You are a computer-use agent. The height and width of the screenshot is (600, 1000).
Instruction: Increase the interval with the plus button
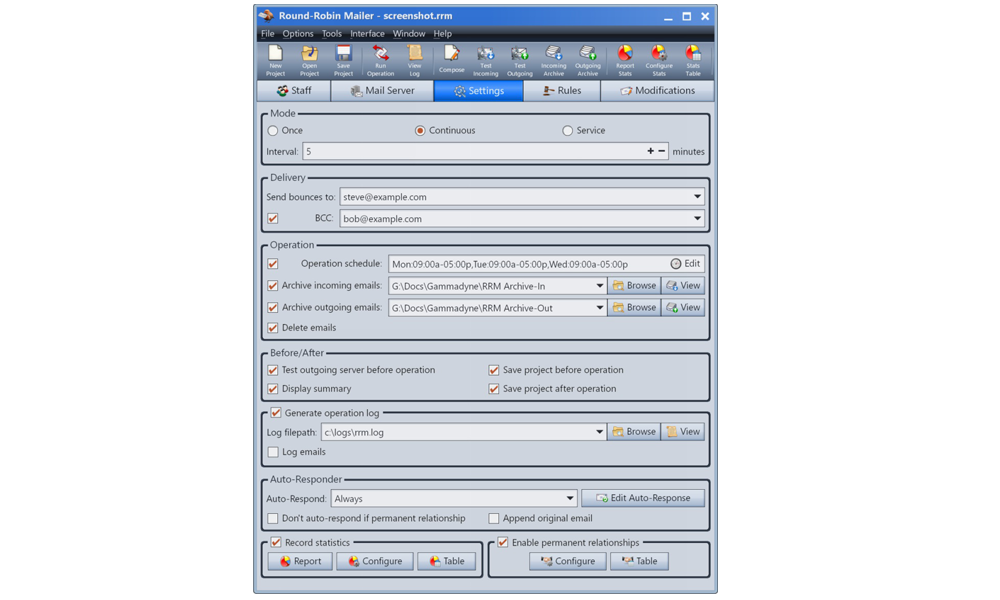(650, 152)
